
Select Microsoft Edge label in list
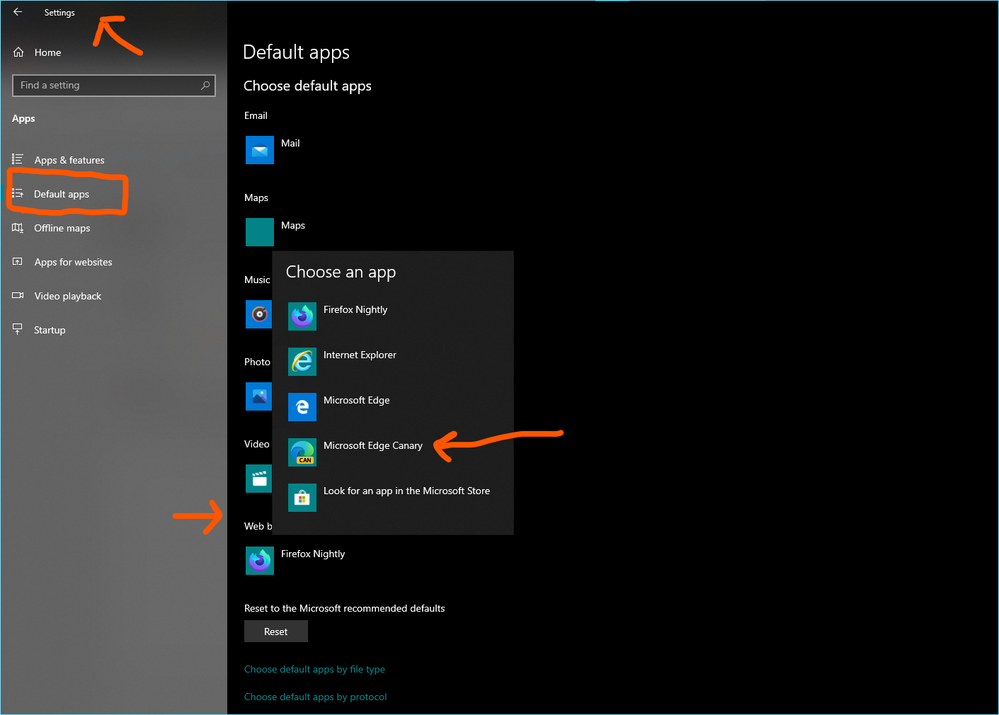tap(356, 400)
